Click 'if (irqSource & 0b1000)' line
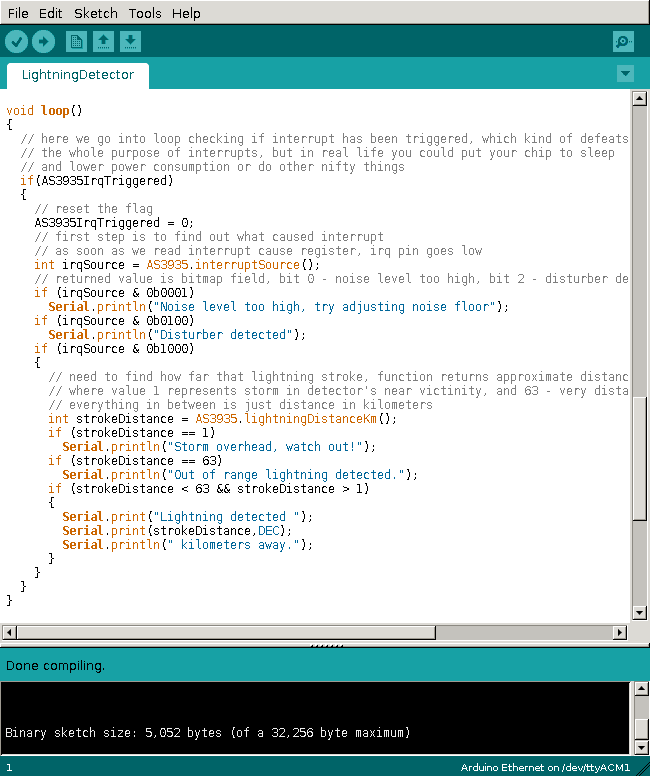The width and height of the screenshot is (650, 776). pos(114,349)
